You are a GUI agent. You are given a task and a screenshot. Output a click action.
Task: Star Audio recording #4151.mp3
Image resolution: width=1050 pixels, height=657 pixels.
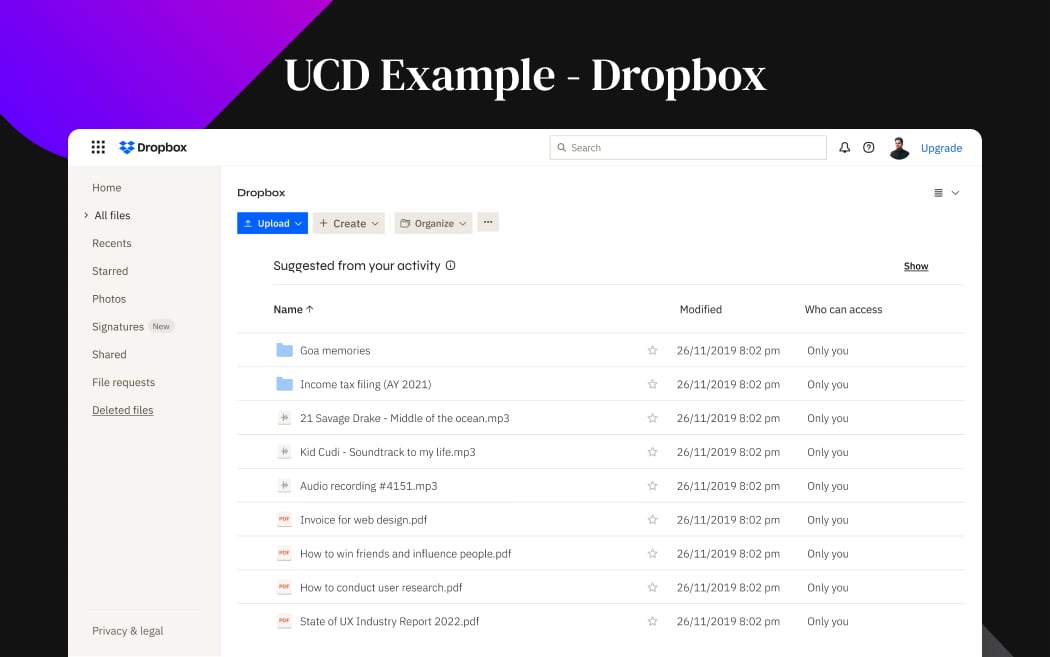click(652, 486)
